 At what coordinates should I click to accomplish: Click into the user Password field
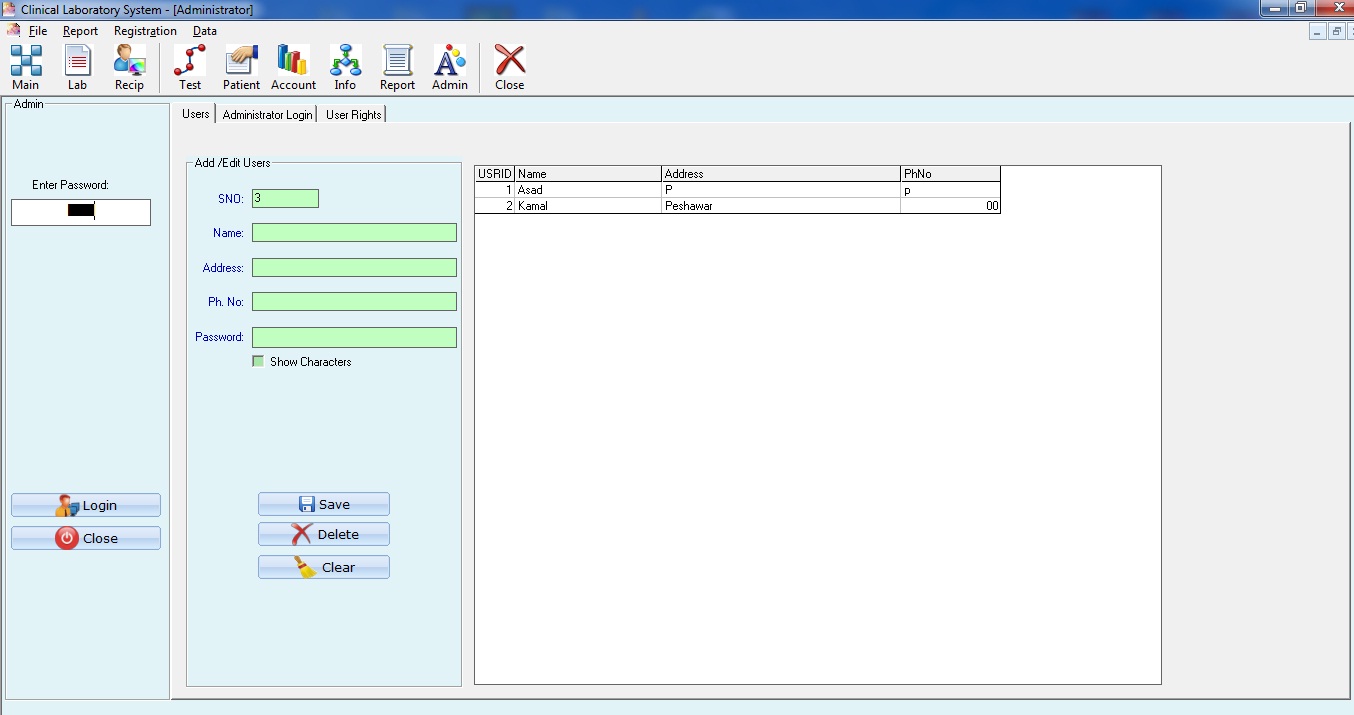click(x=354, y=337)
